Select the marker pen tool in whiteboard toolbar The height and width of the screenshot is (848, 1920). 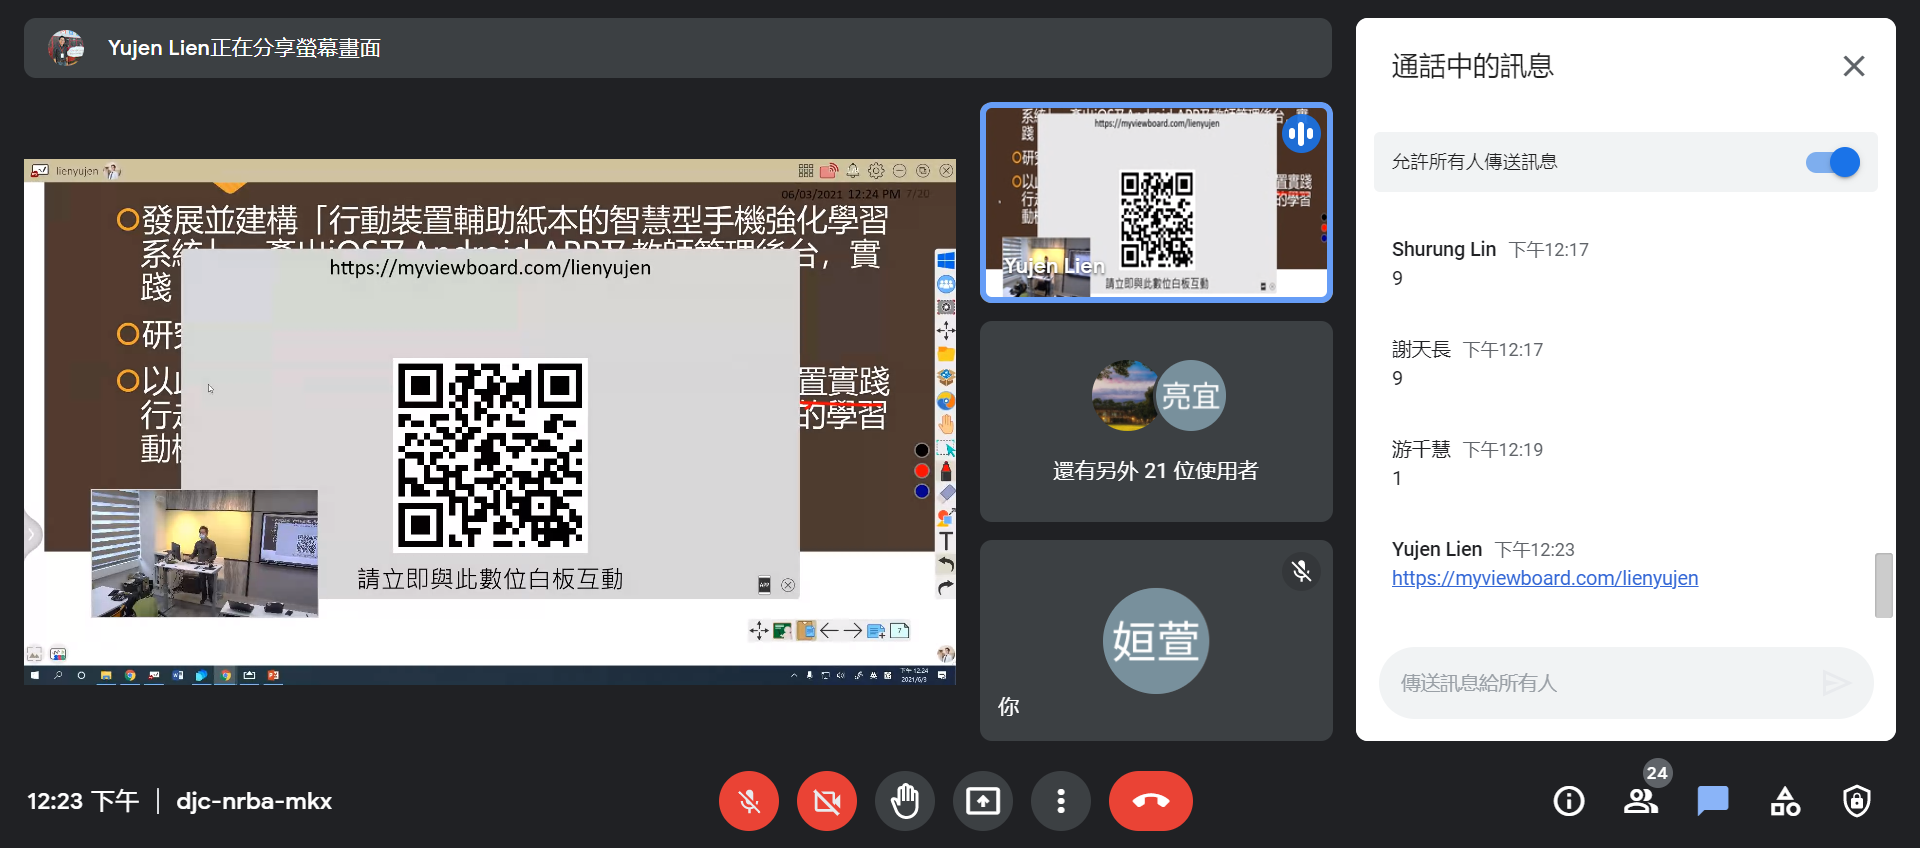point(946,471)
